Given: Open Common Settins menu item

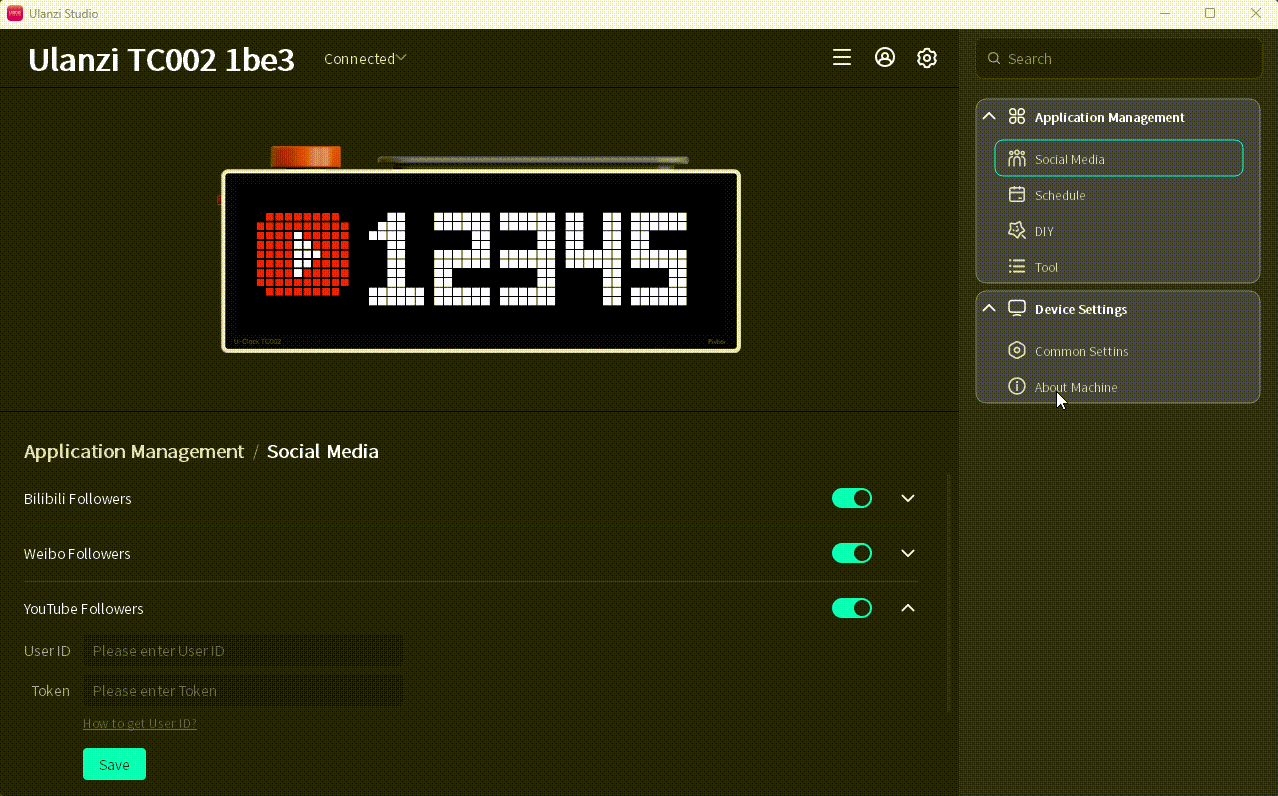Looking at the screenshot, I should pyautogui.click(x=1119, y=351).
